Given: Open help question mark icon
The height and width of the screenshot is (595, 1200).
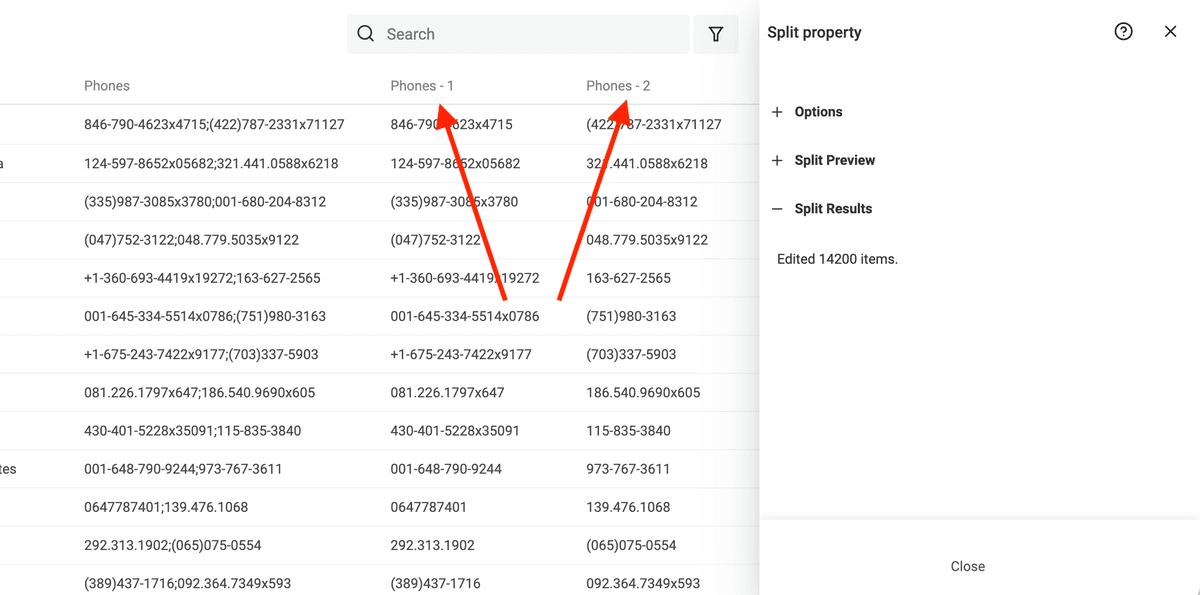Looking at the screenshot, I should pyautogui.click(x=1123, y=32).
